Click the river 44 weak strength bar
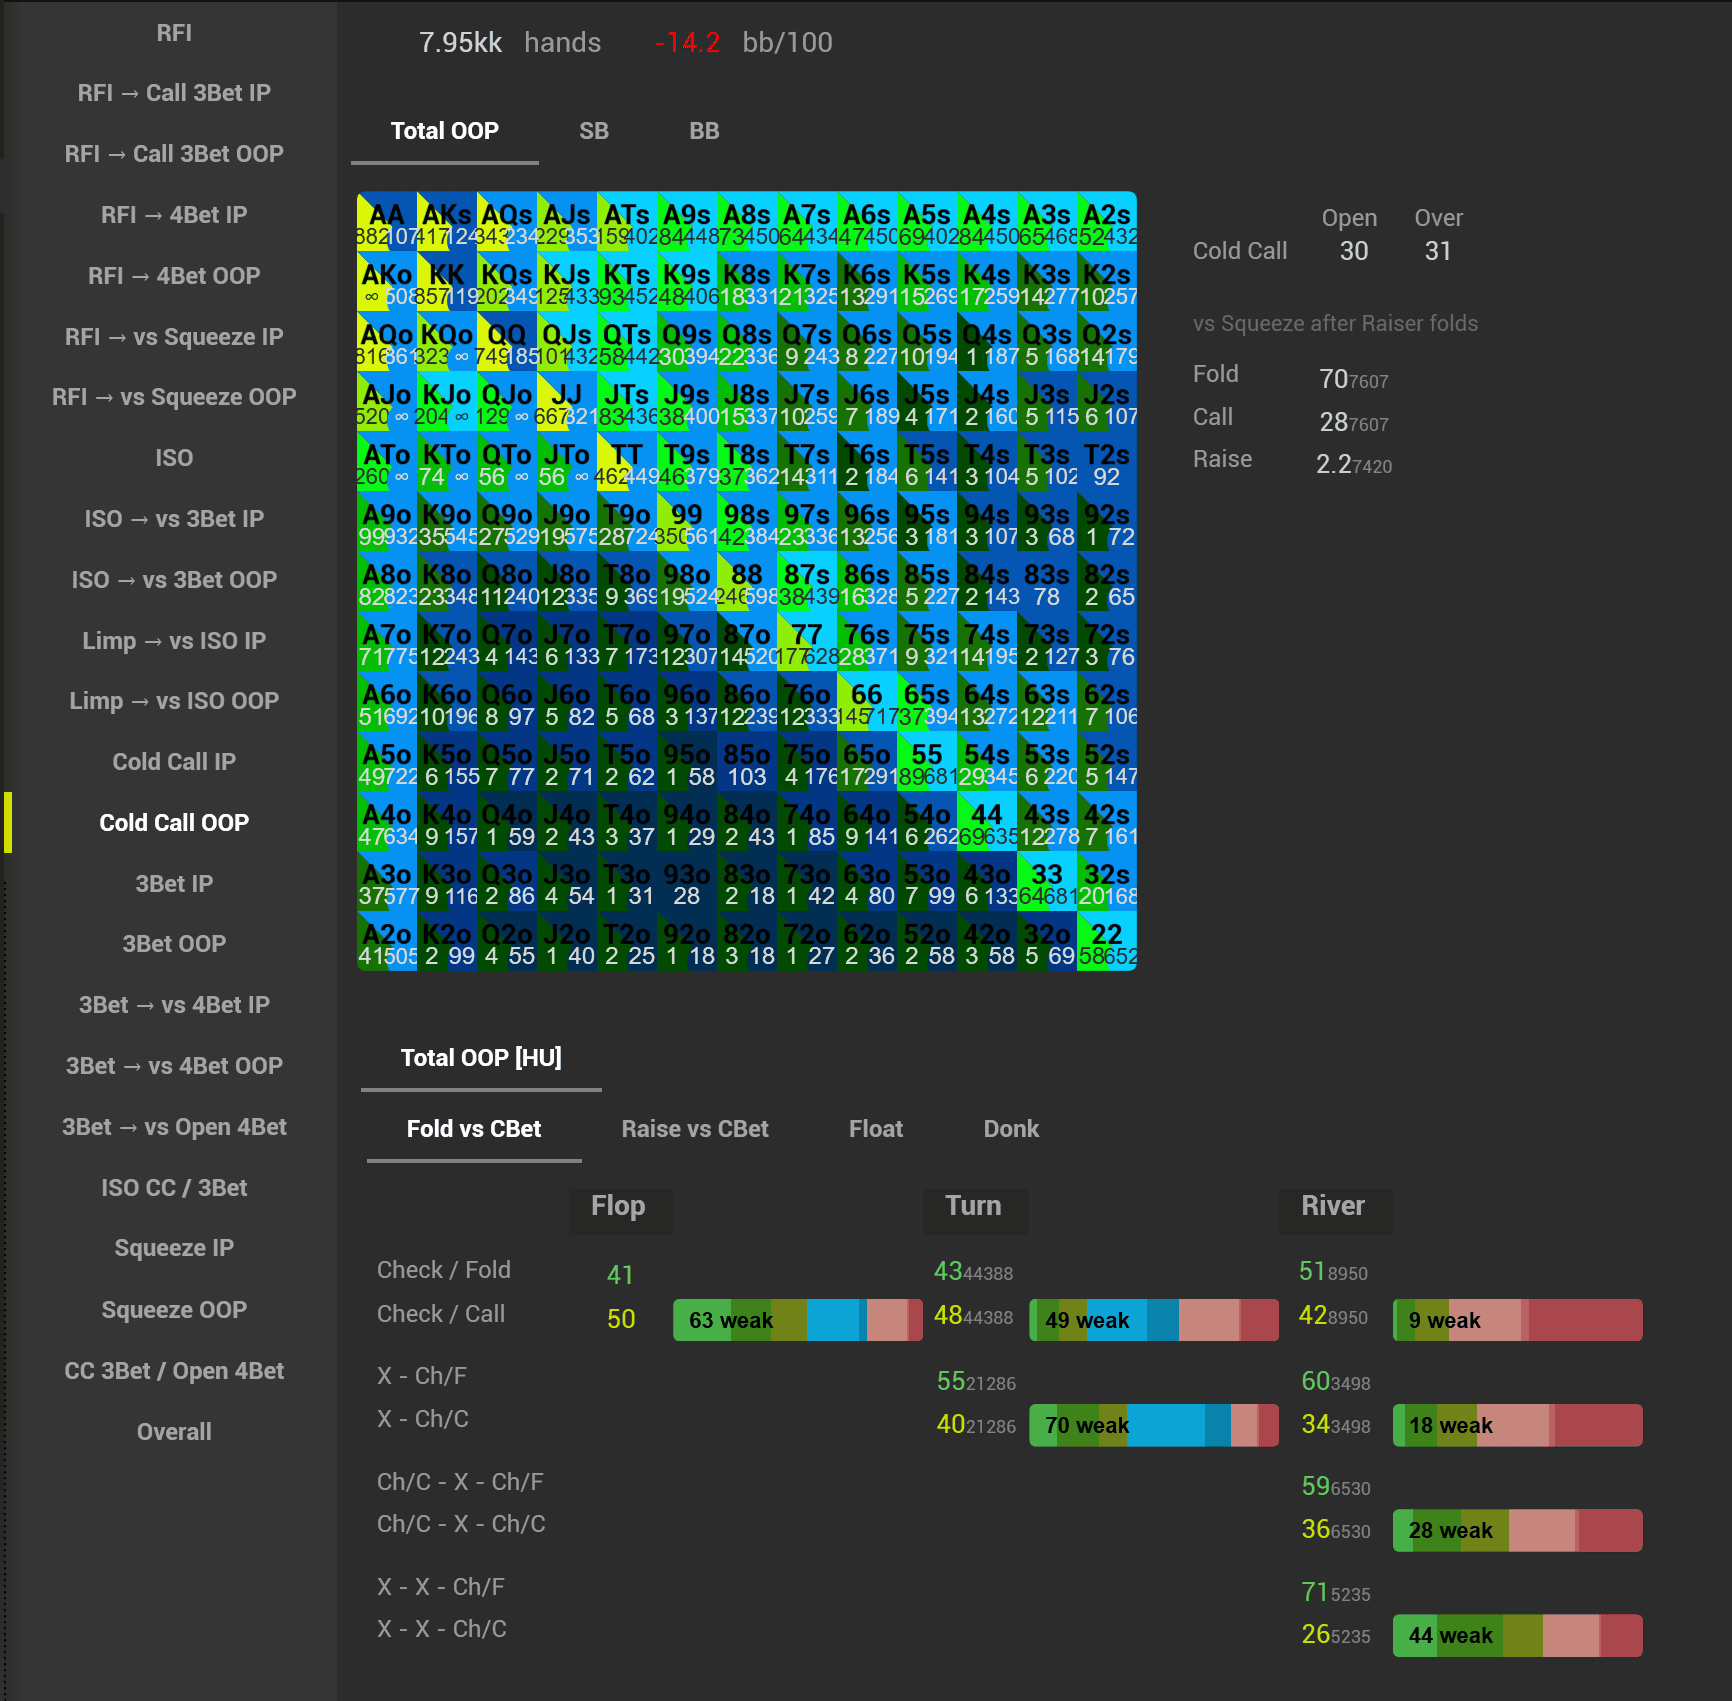Screen dimensions: 1732x1701 click(x=1518, y=1635)
